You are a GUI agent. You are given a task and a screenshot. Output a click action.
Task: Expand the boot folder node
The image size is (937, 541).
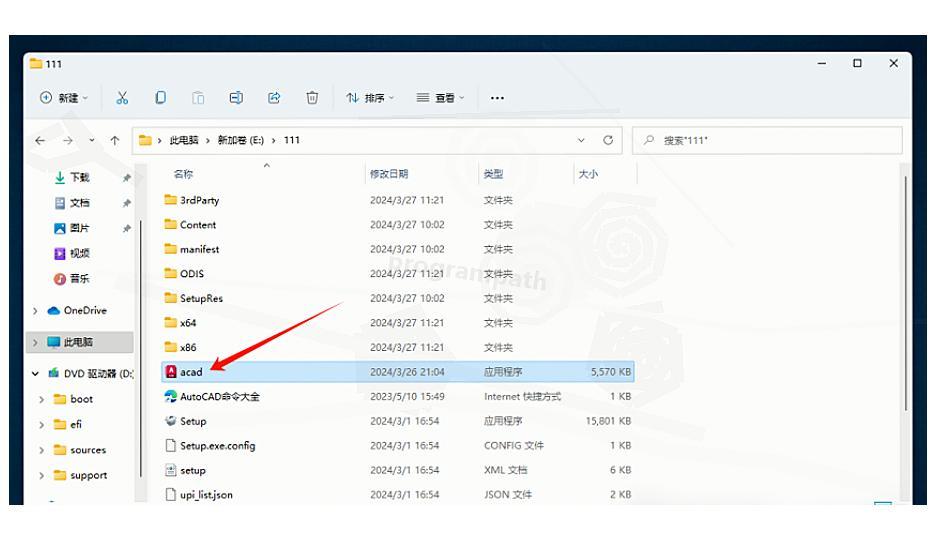[42, 399]
